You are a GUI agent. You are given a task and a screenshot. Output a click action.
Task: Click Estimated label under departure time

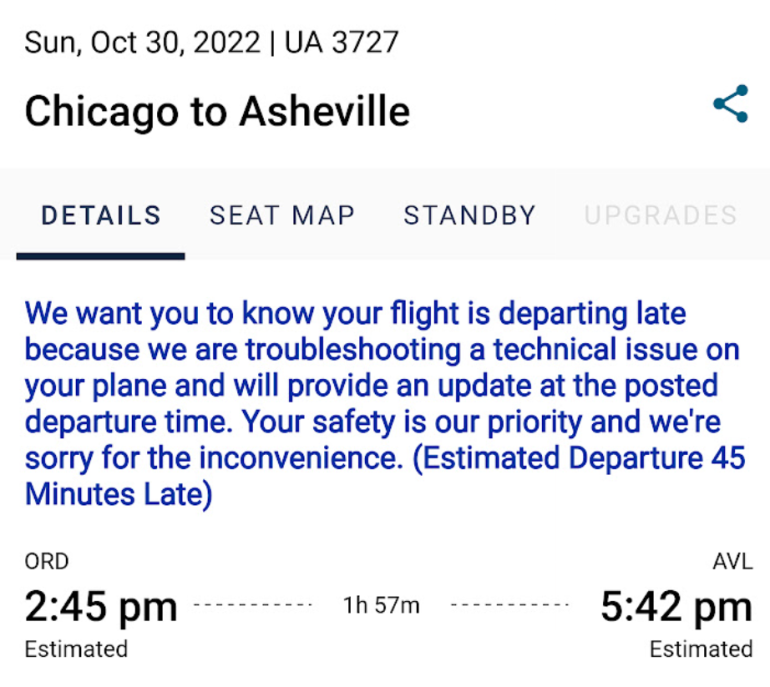(76, 649)
